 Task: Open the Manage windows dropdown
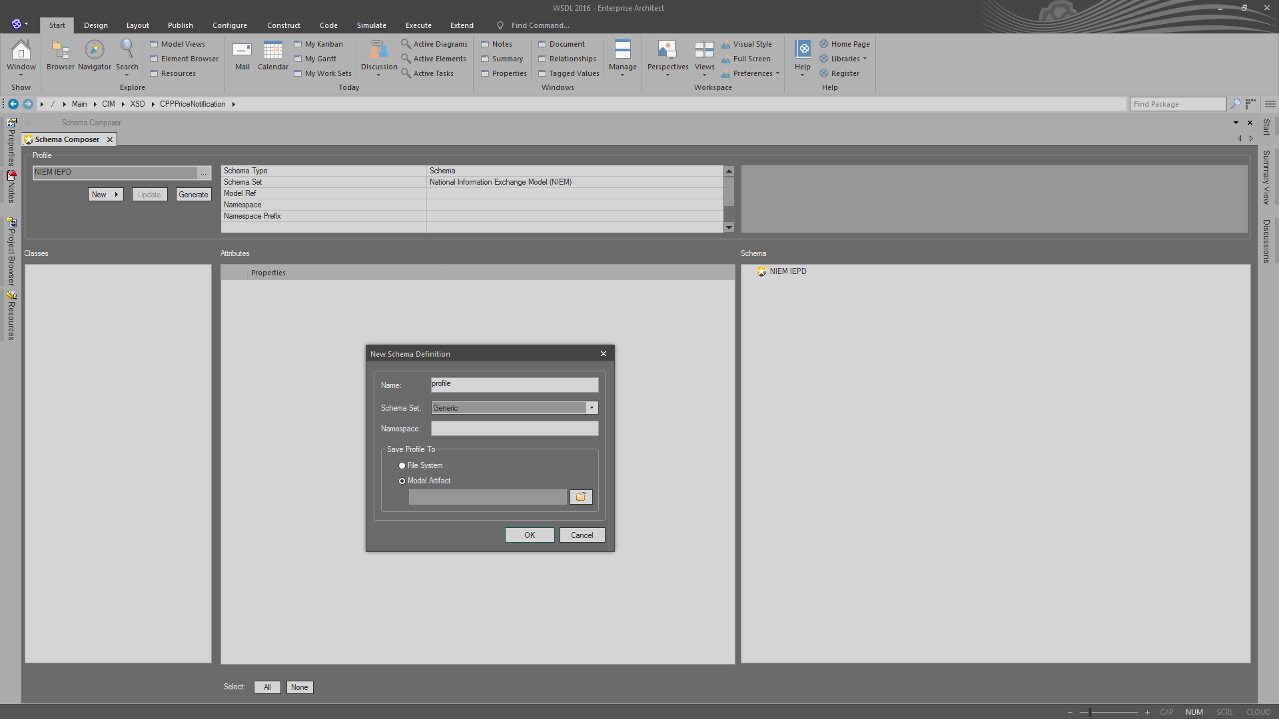click(x=622, y=58)
